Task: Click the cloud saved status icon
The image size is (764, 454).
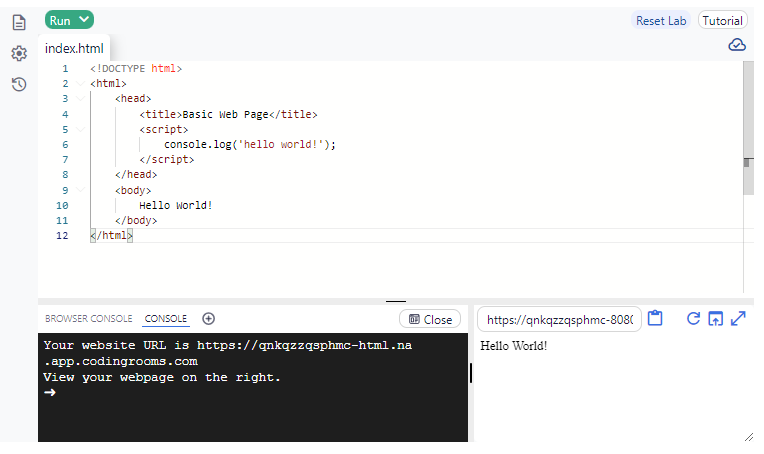Action: 736,45
